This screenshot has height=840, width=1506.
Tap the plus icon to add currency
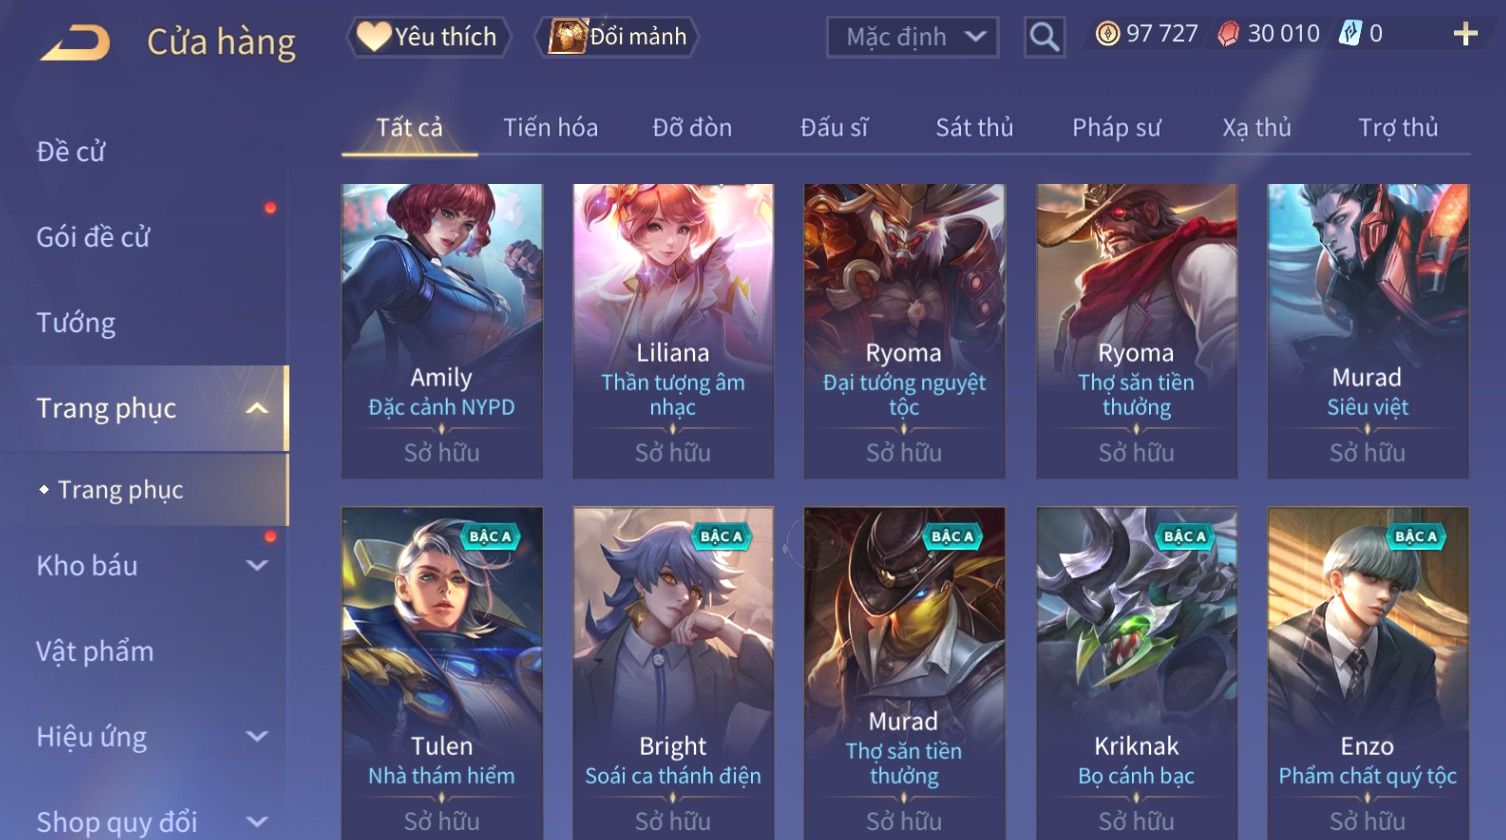coord(1465,35)
